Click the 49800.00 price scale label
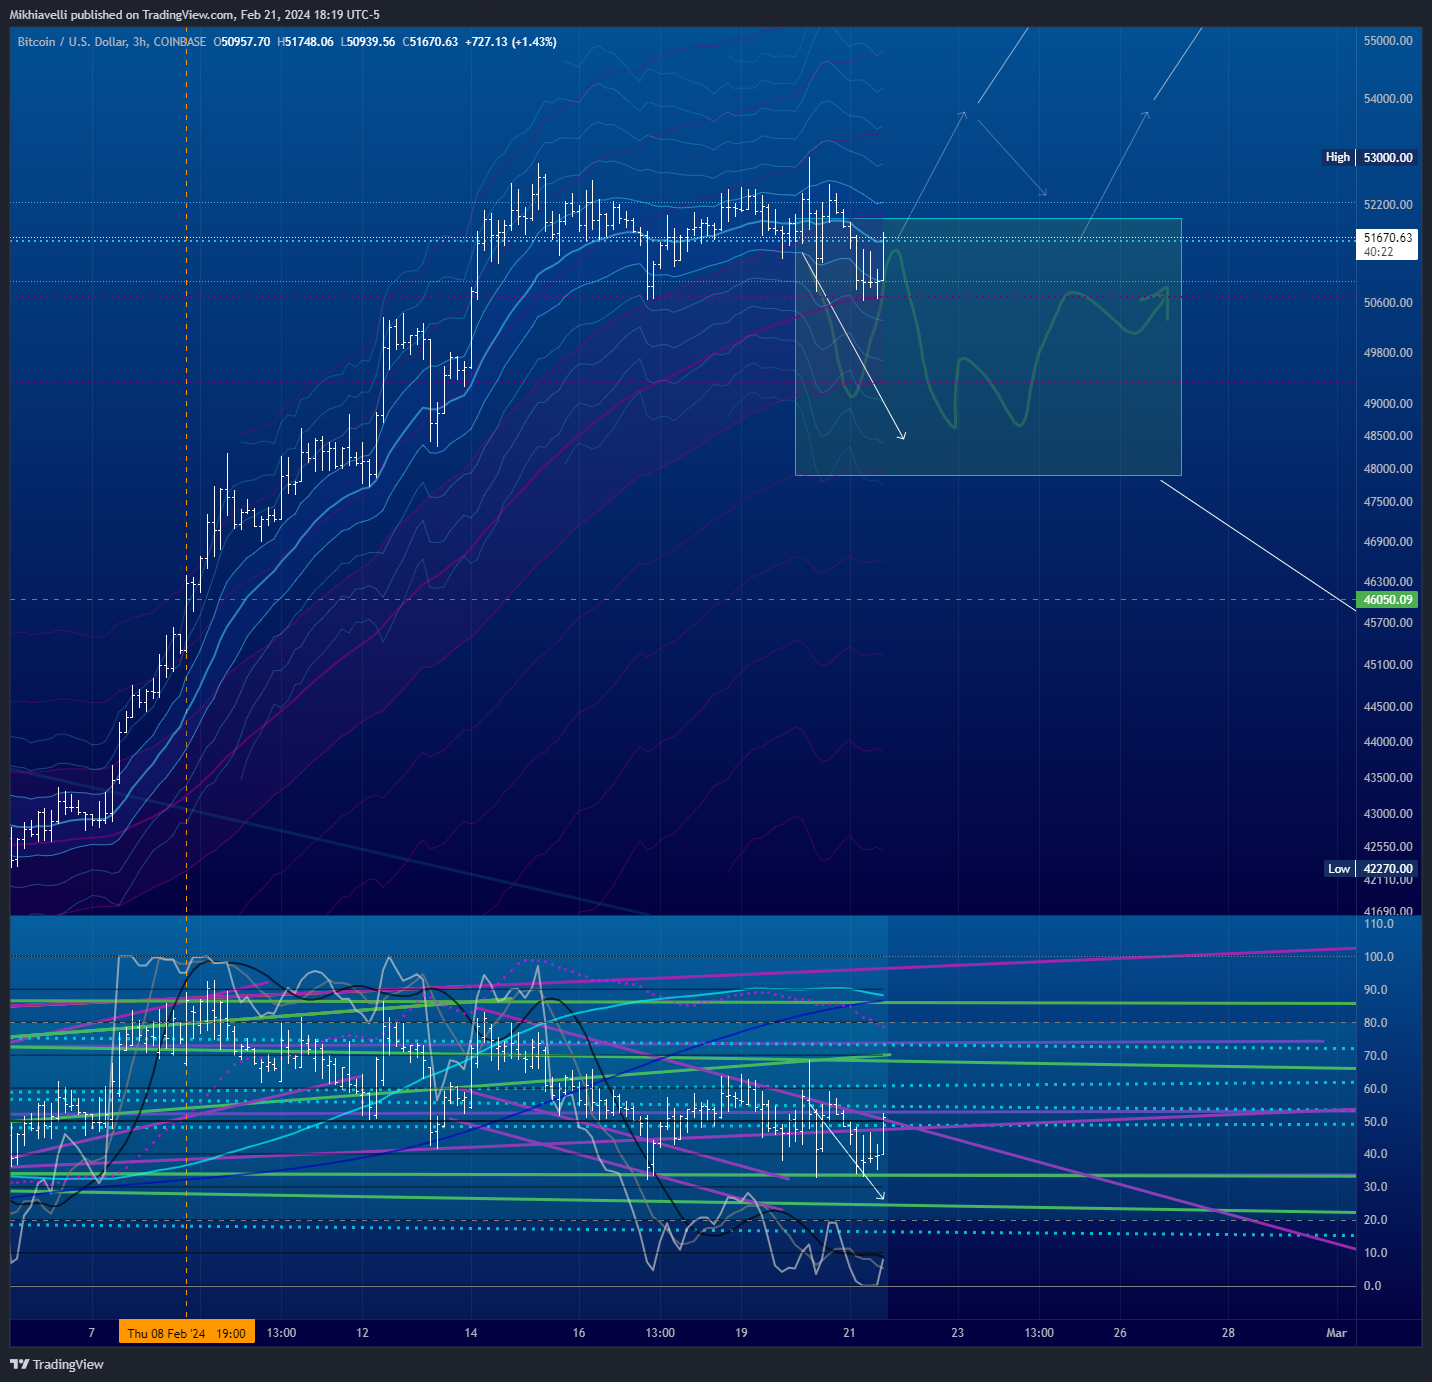Image resolution: width=1432 pixels, height=1382 pixels. [1388, 353]
